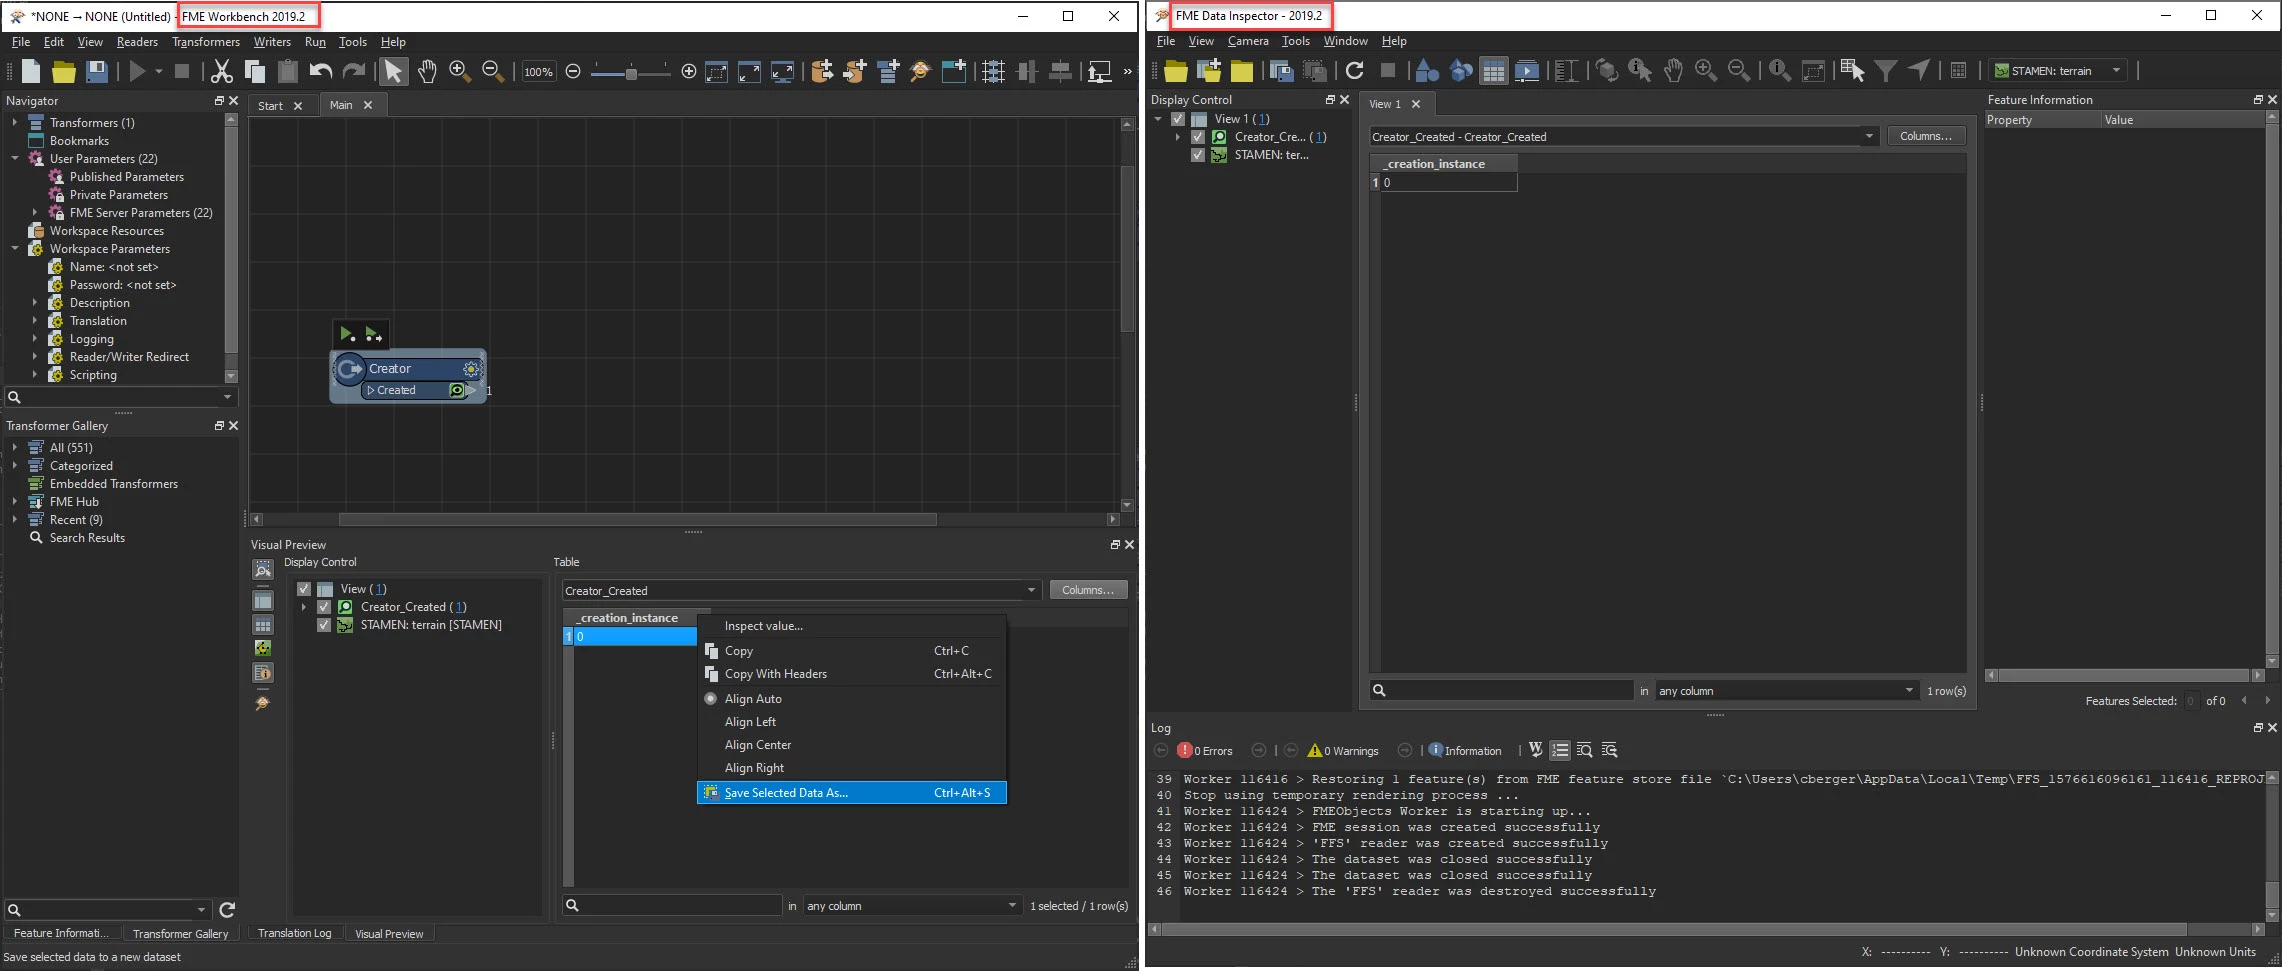Screen dimensions: 2282x971
Task: Refresh the Transformer Gallery search
Action: click(227, 910)
